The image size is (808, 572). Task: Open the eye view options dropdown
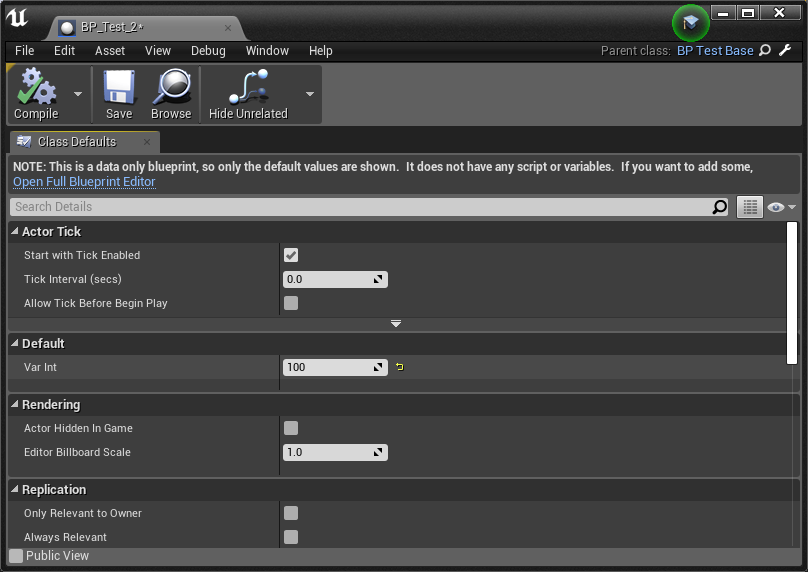781,207
